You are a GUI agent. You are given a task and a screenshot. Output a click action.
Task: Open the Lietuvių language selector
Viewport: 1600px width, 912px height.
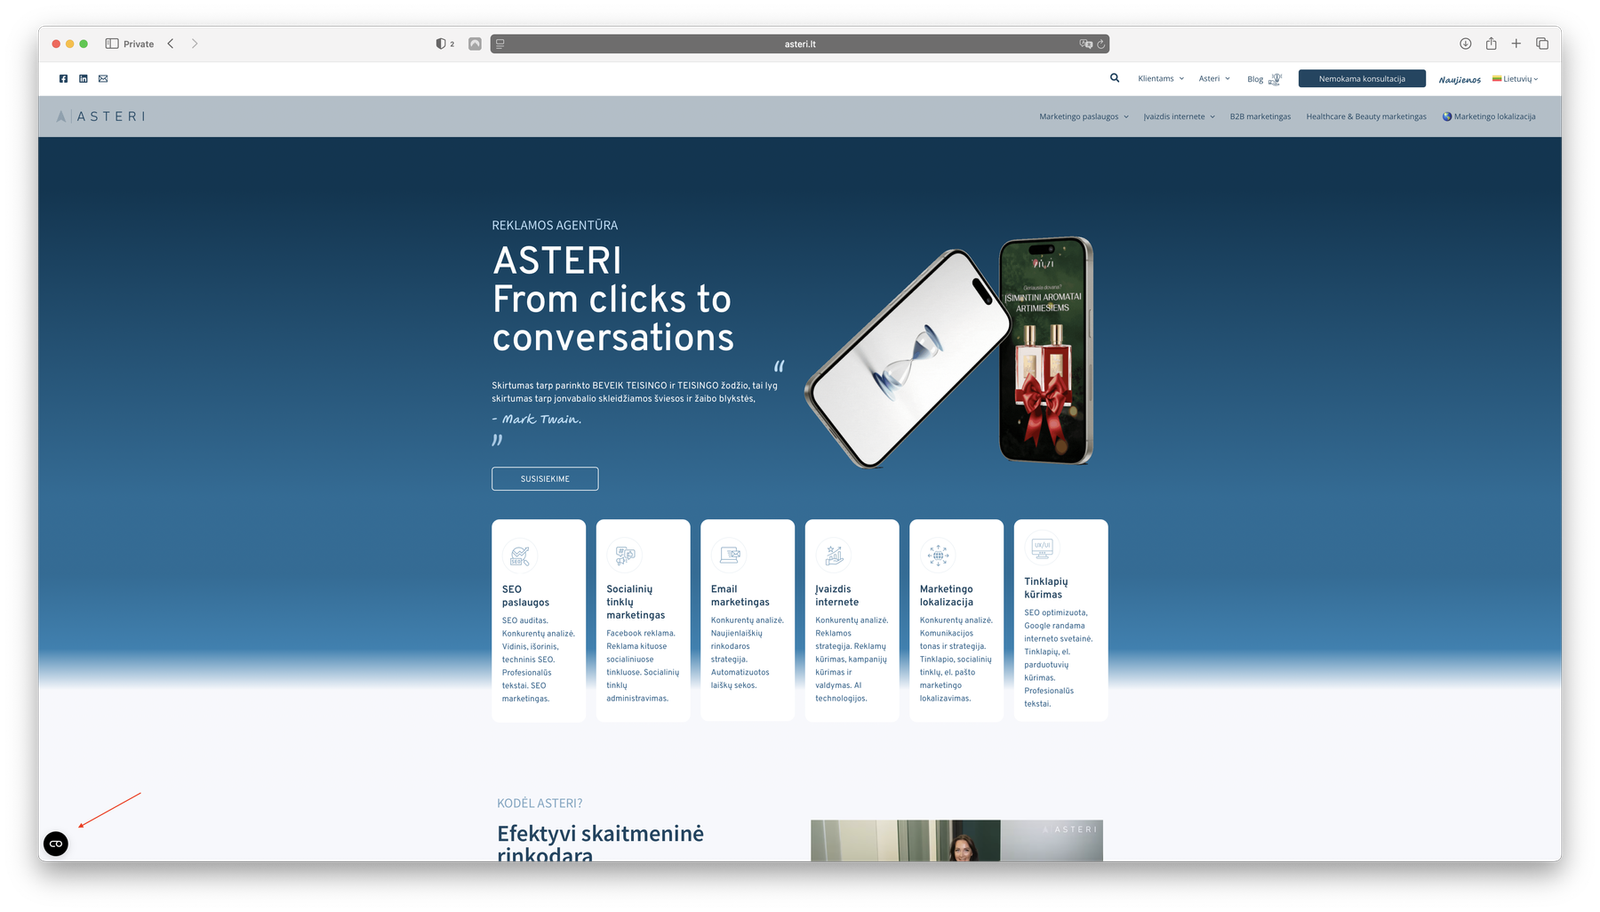pyautogui.click(x=1515, y=78)
